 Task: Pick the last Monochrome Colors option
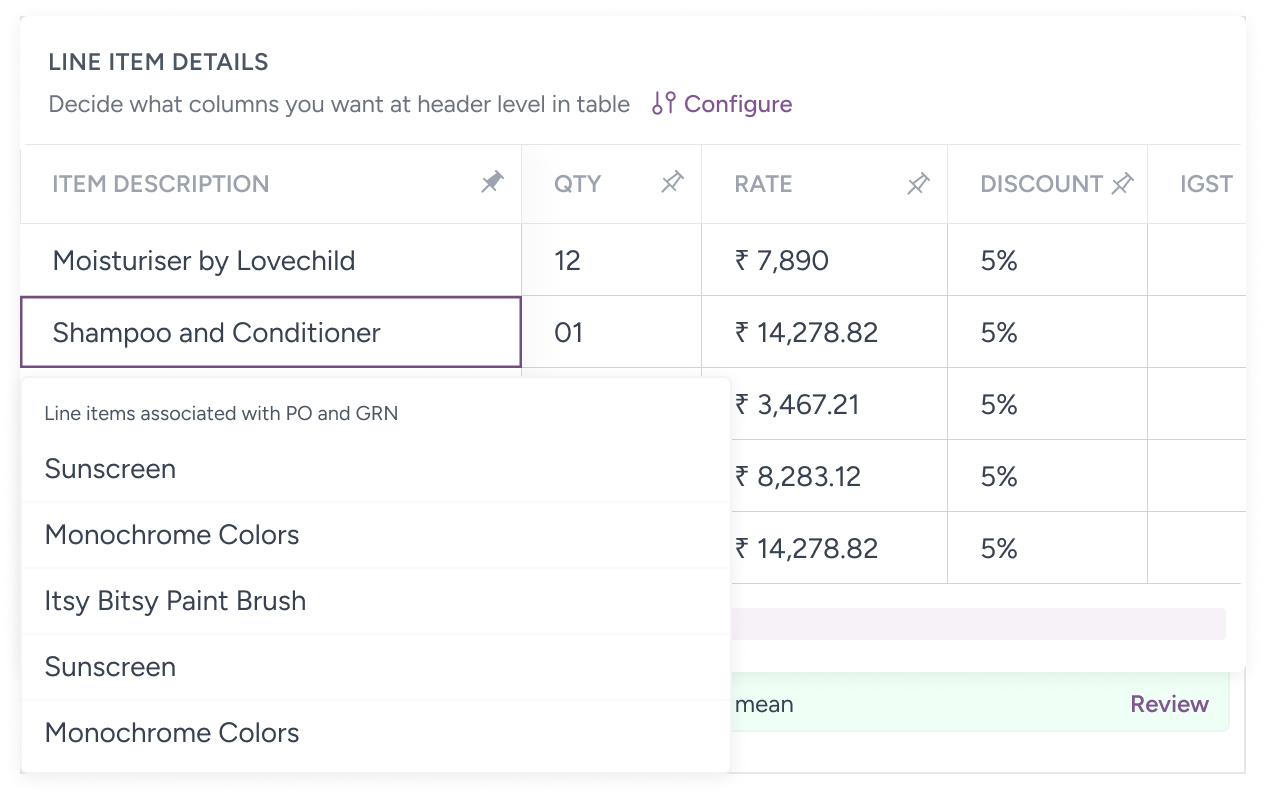(172, 733)
